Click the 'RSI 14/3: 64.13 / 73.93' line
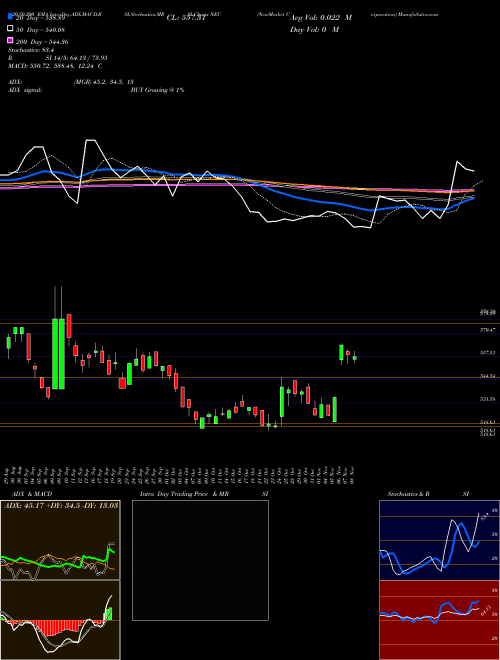 57,58
